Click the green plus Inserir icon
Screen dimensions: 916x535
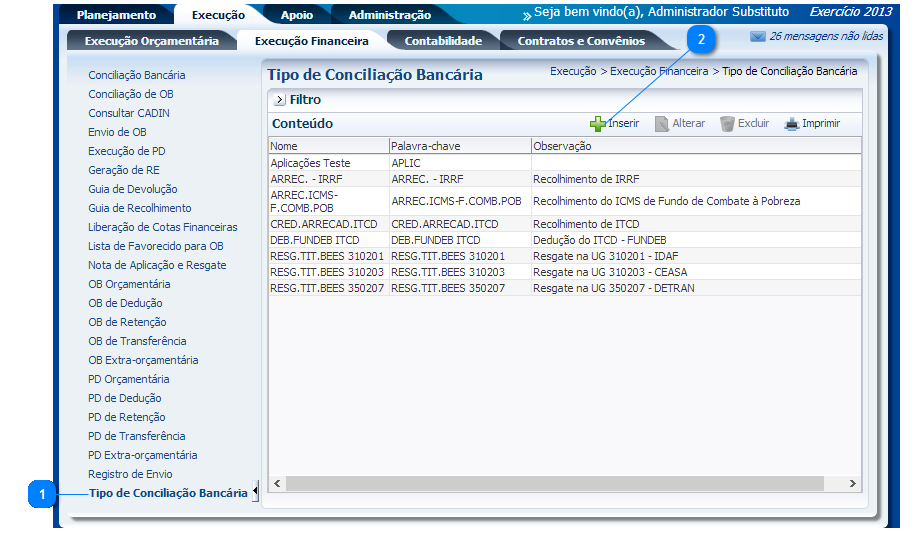click(x=597, y=124)
